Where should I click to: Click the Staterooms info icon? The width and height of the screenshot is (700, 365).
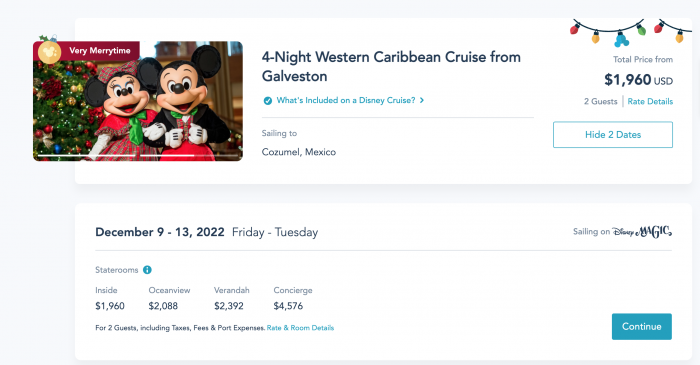pos(147,270)
